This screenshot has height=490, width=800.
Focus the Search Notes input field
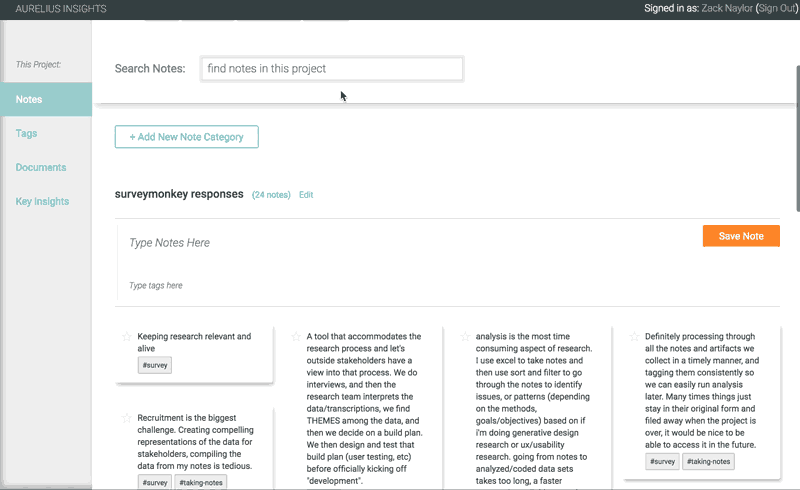(331, 69)
